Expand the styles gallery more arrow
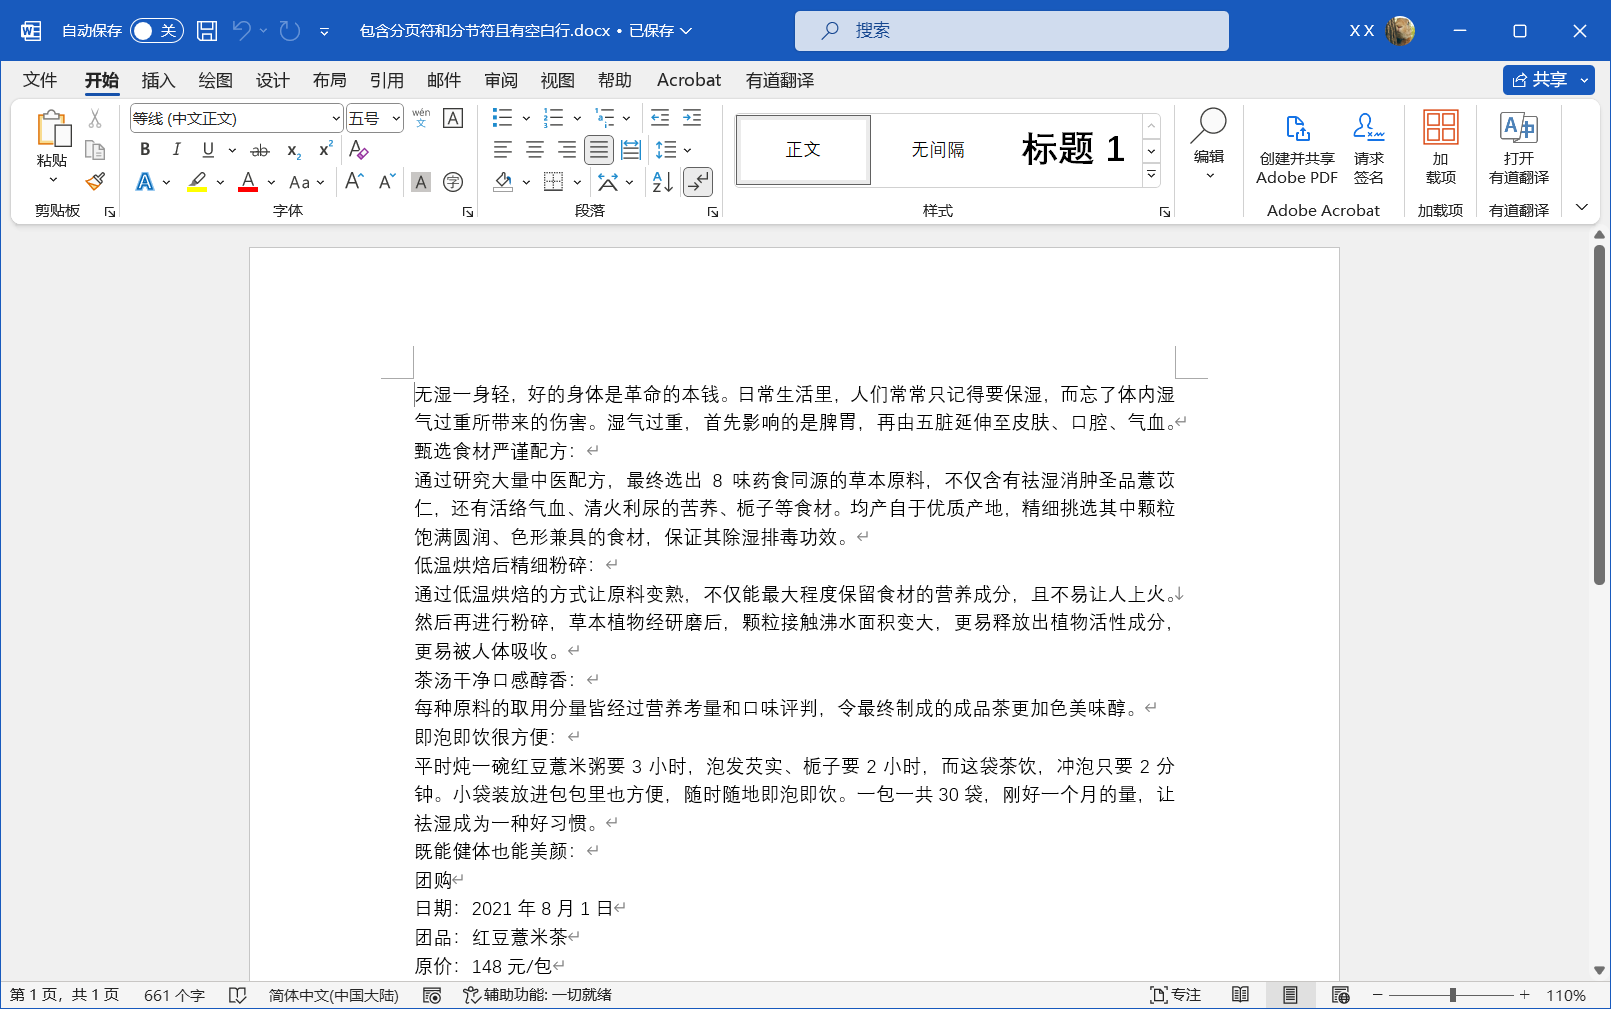 pyautogui.click(x=1151, y=176)
